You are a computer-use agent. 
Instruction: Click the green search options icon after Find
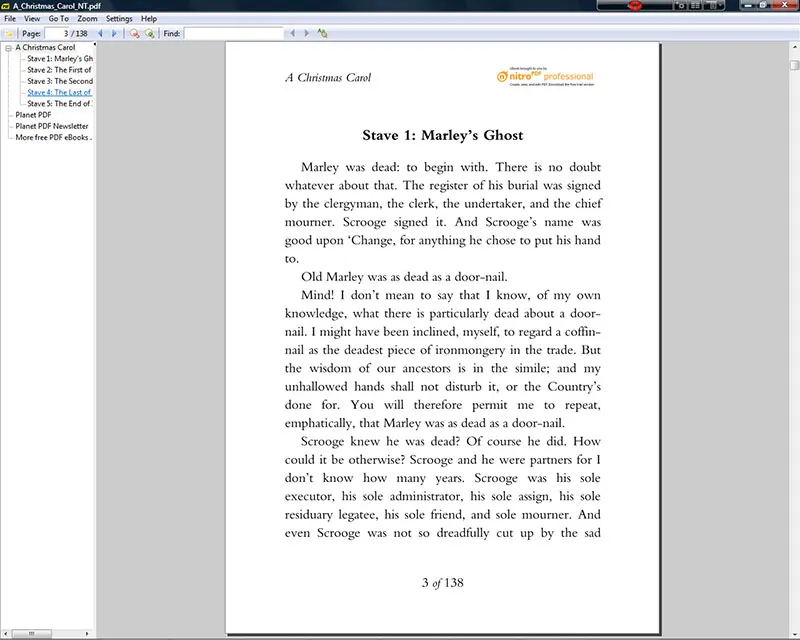321,34
